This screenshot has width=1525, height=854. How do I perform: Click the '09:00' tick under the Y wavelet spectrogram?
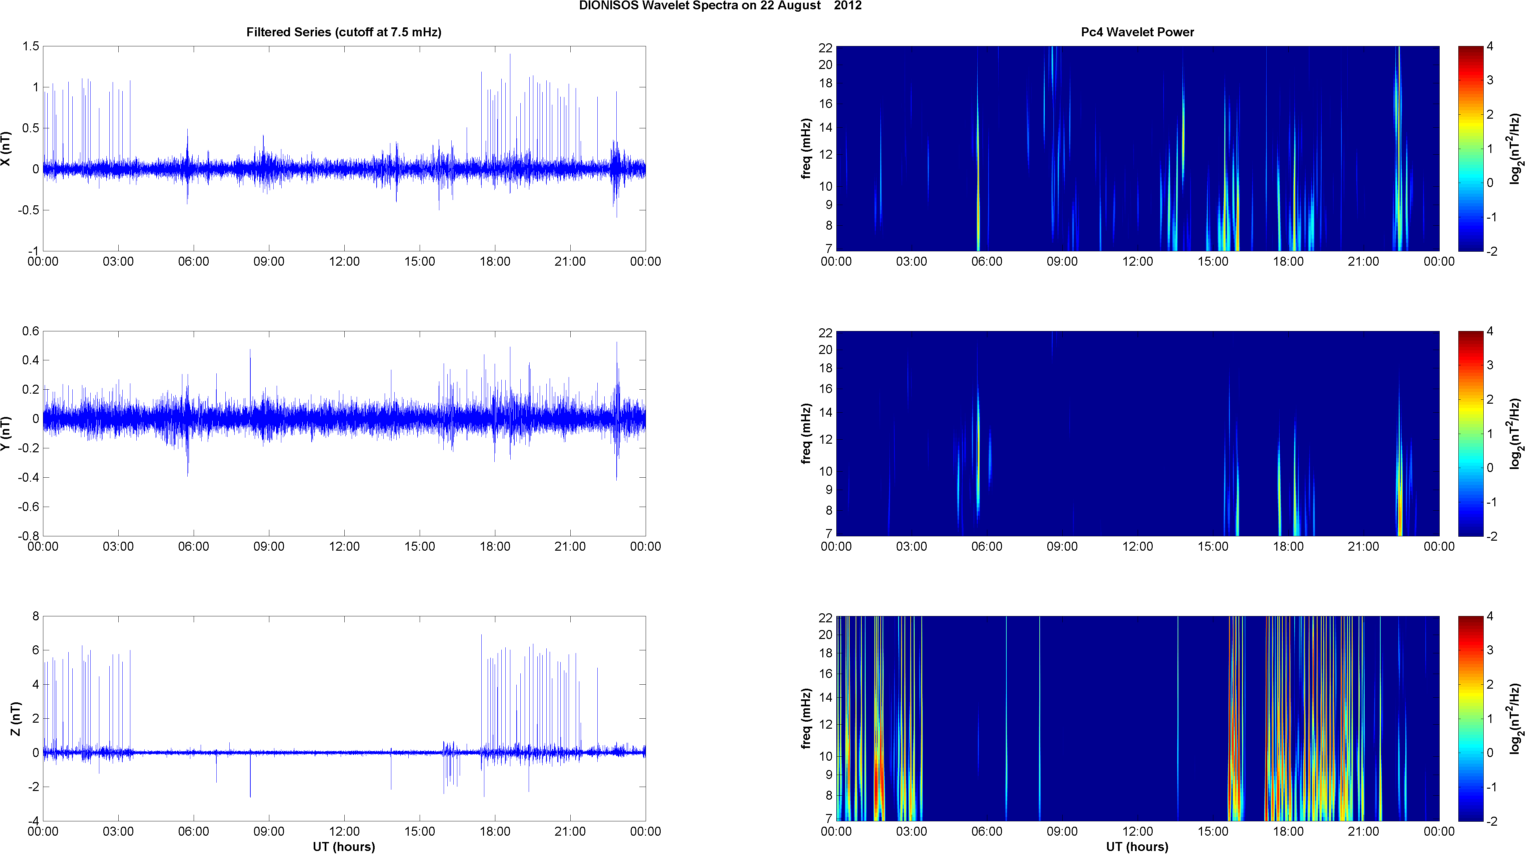point(1062,547)
